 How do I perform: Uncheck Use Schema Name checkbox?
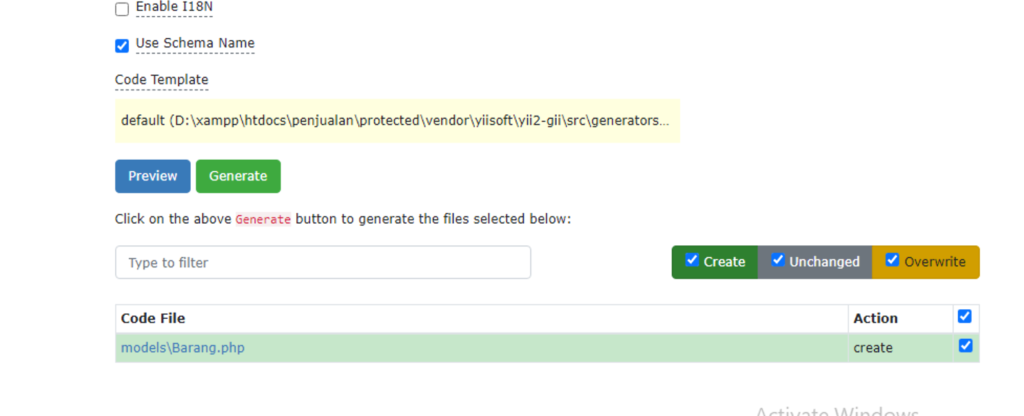tap(121, 46)
